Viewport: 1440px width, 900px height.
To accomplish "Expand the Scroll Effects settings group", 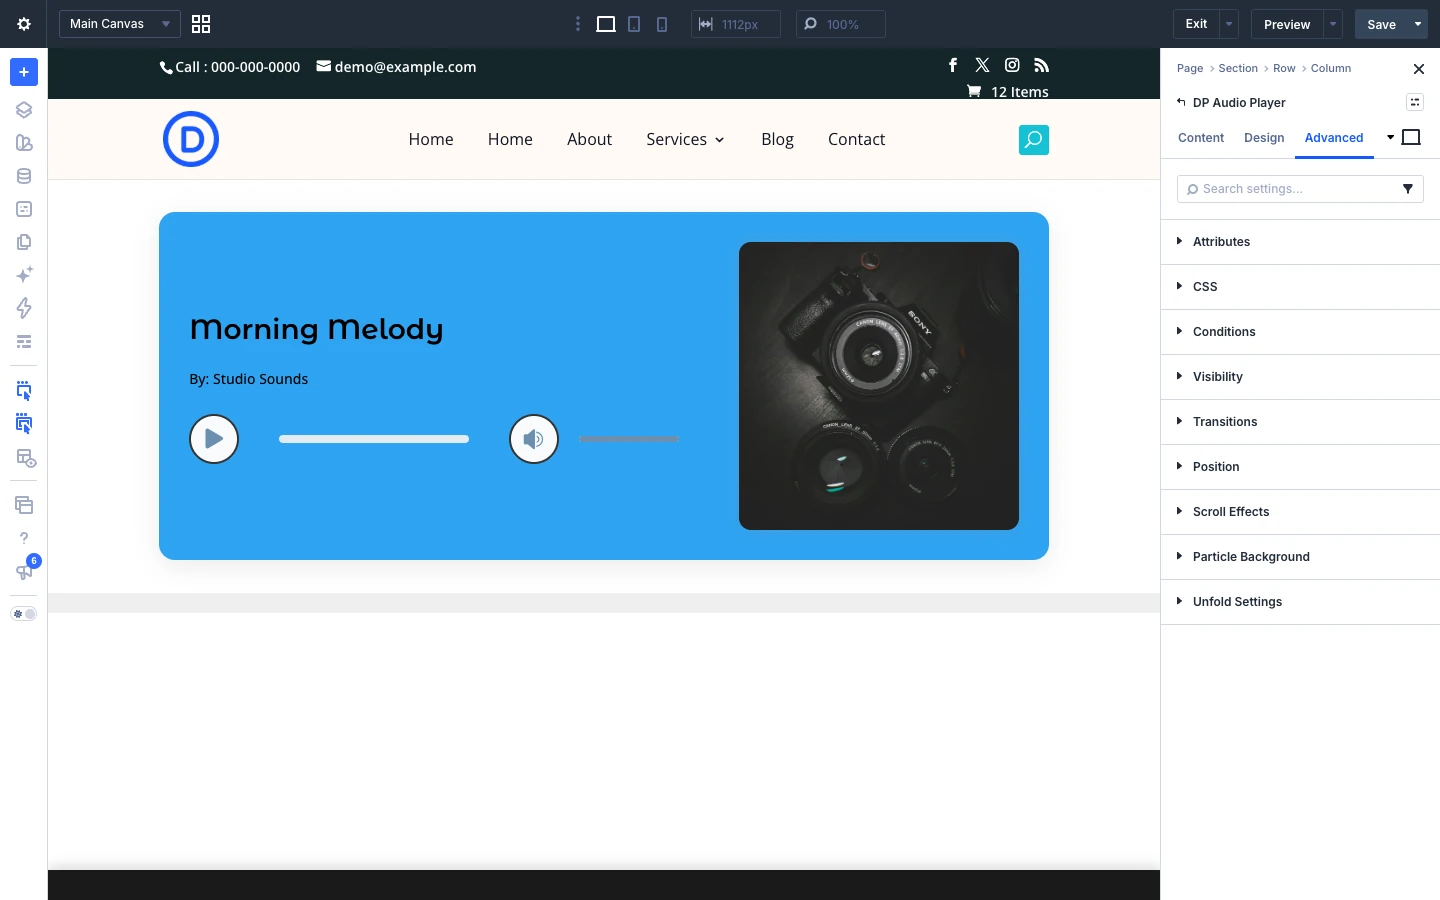I will coord(1300,512).
